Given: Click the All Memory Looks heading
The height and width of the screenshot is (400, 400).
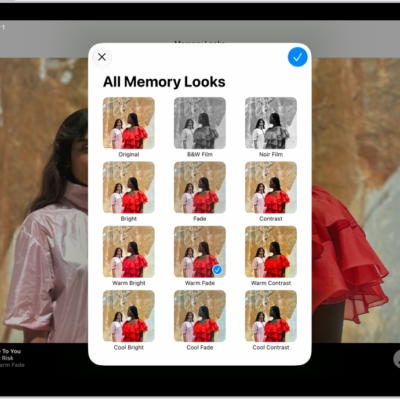Looking at the screenshot, I should pos(164,82).
